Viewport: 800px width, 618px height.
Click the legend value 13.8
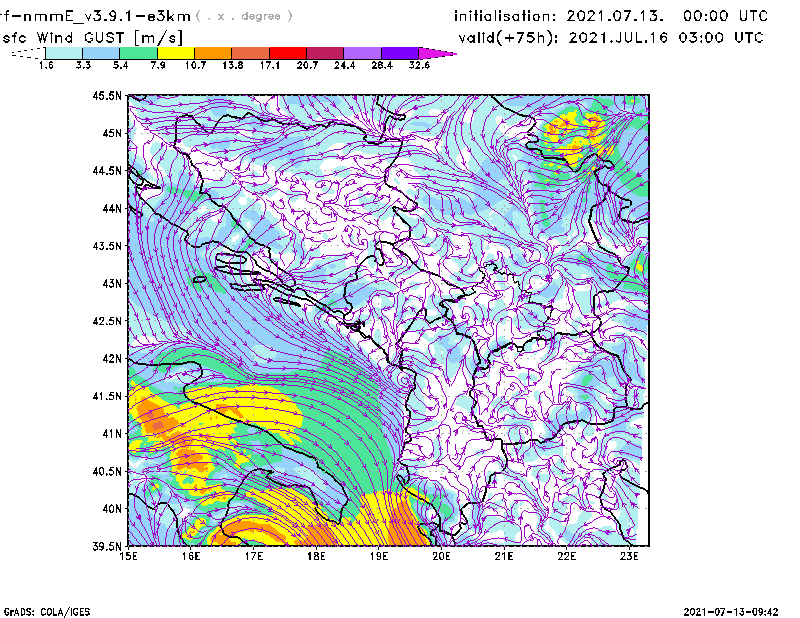232,65
